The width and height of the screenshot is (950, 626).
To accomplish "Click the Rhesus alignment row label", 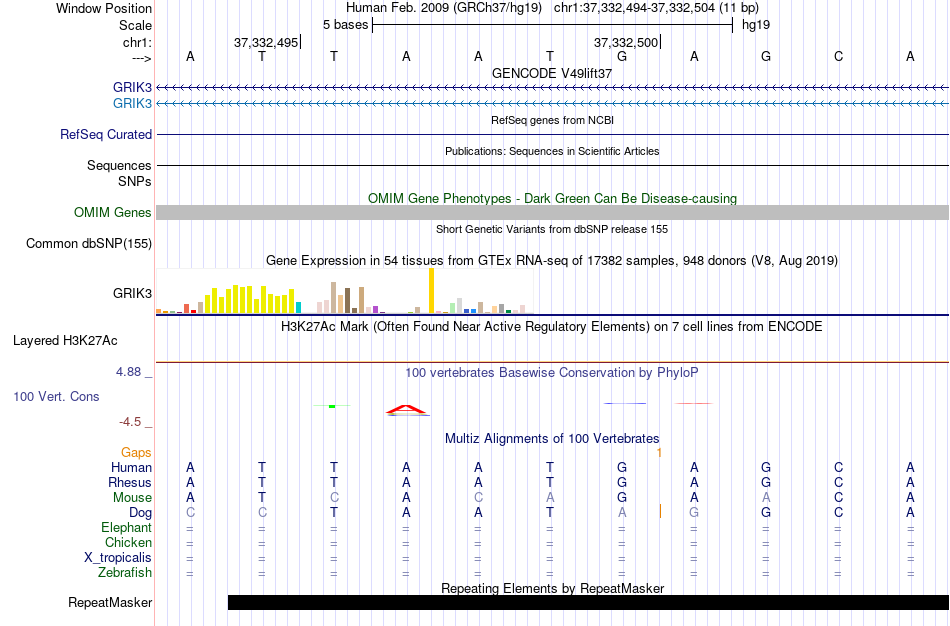I will (x=130, y=482).
